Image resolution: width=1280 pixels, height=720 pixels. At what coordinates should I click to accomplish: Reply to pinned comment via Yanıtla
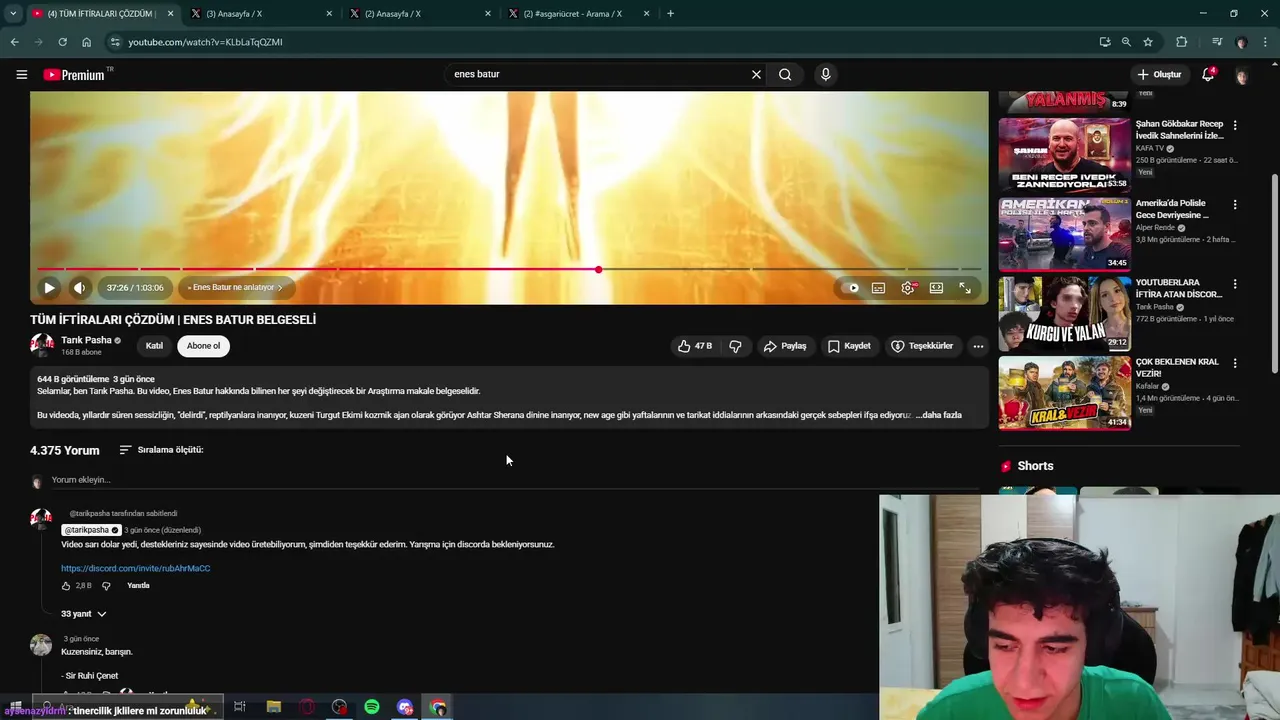(138, 586)
